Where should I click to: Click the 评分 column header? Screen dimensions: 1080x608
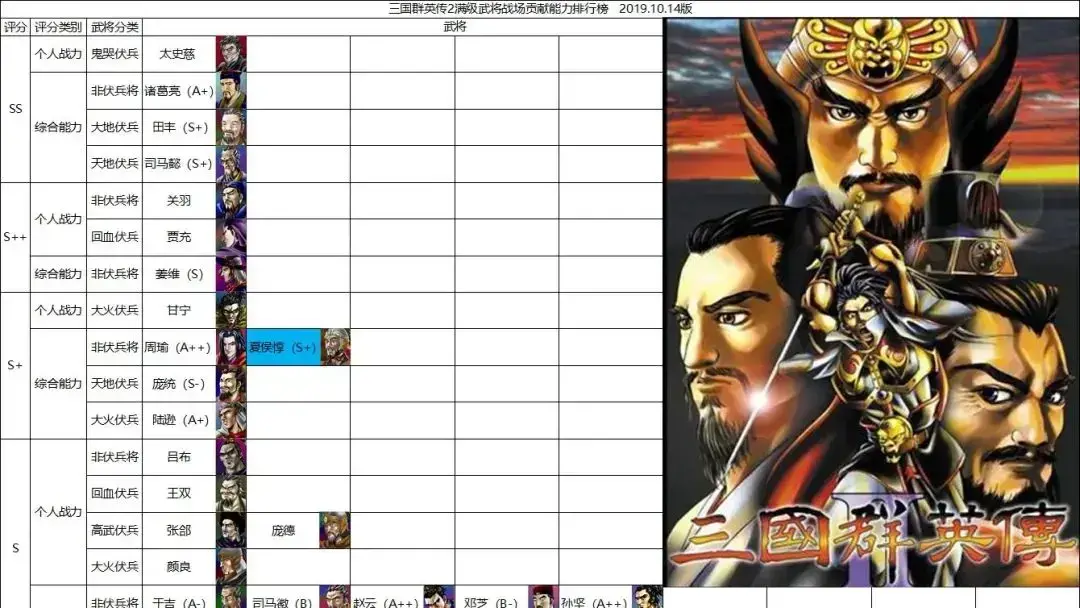pos(15,27)
